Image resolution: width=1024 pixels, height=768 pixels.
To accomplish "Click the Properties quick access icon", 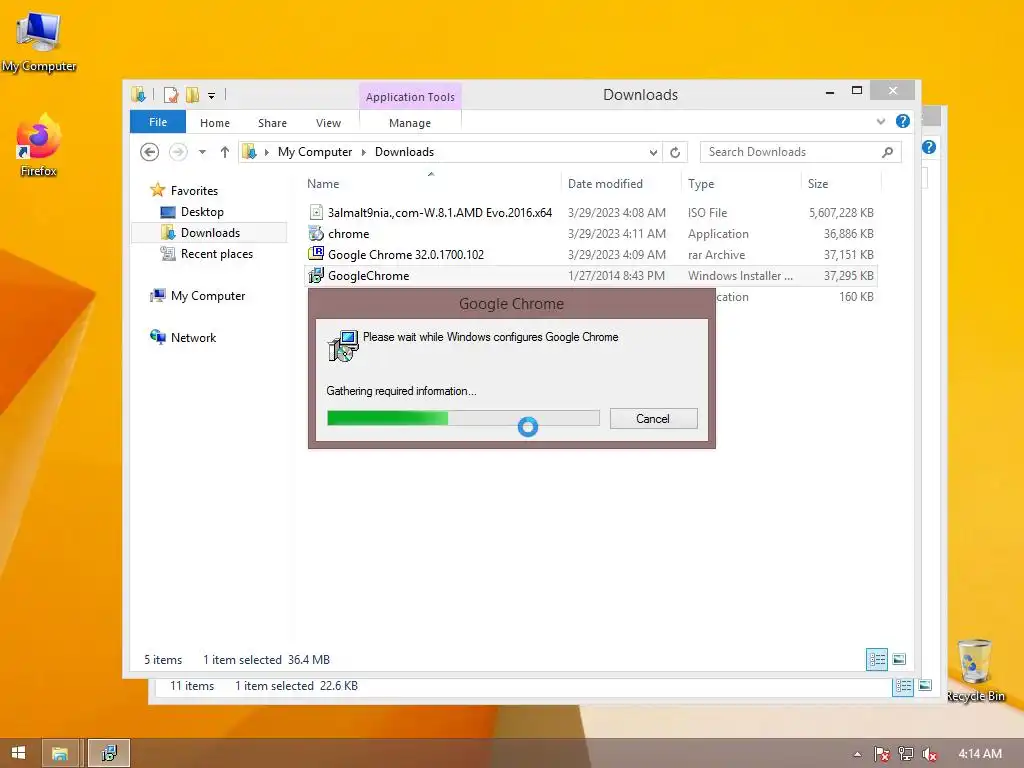I will point(171,95).
